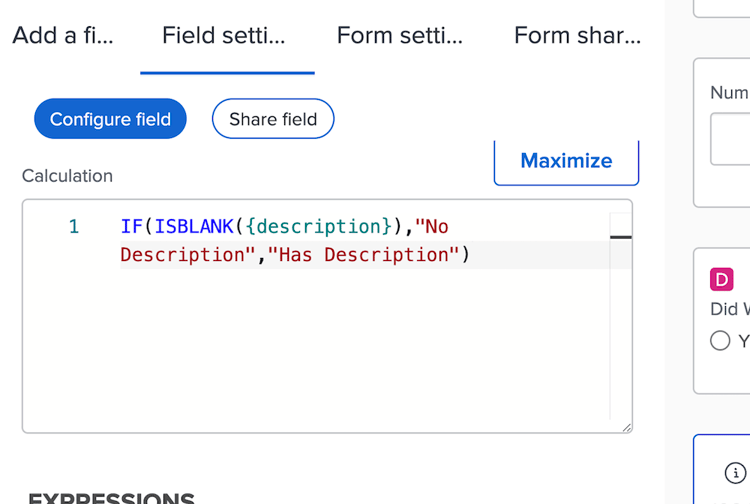Open the Add a field tab
750x504 pixels.
tap(62, 36)
